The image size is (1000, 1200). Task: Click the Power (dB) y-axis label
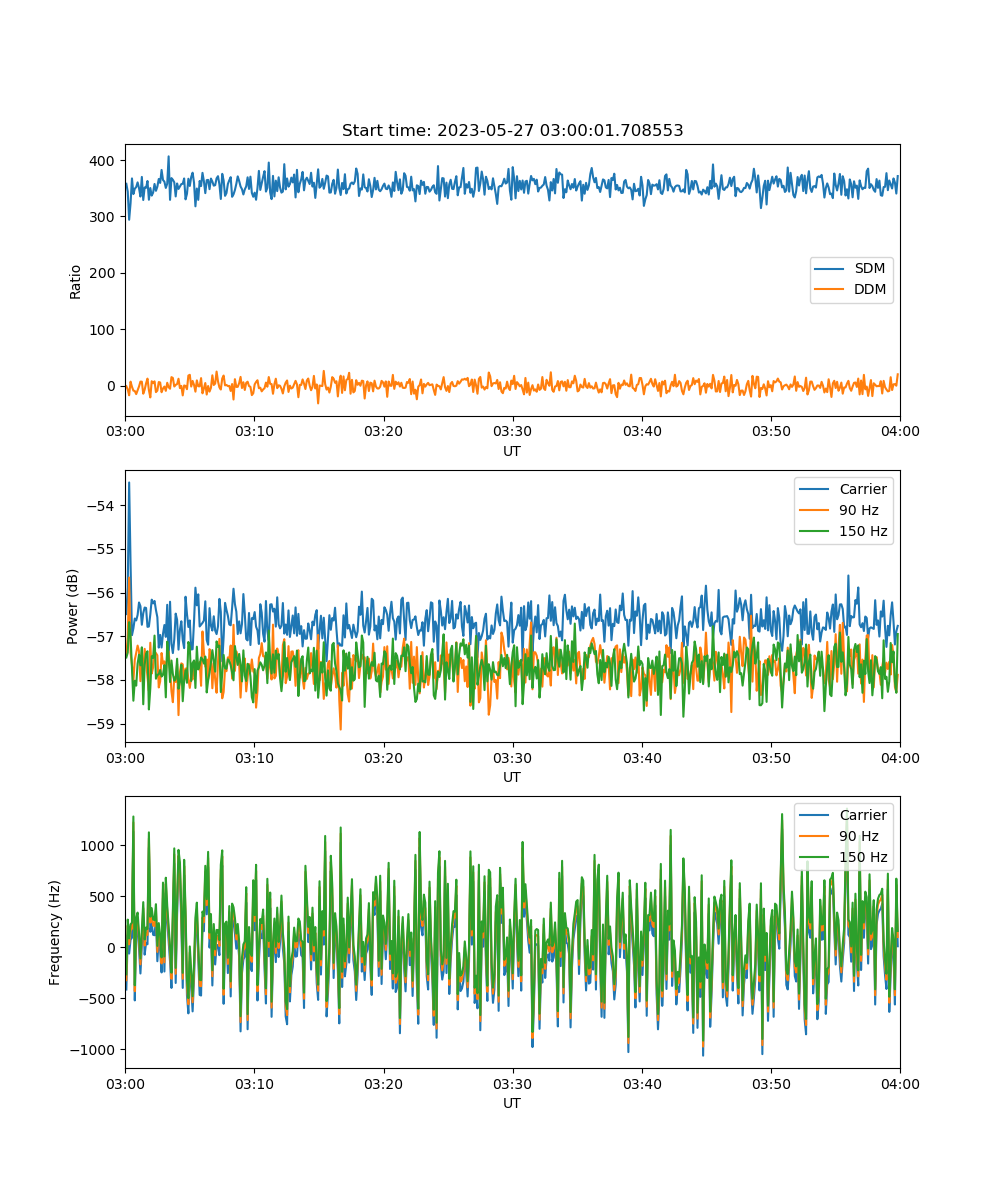pos(73,607)
